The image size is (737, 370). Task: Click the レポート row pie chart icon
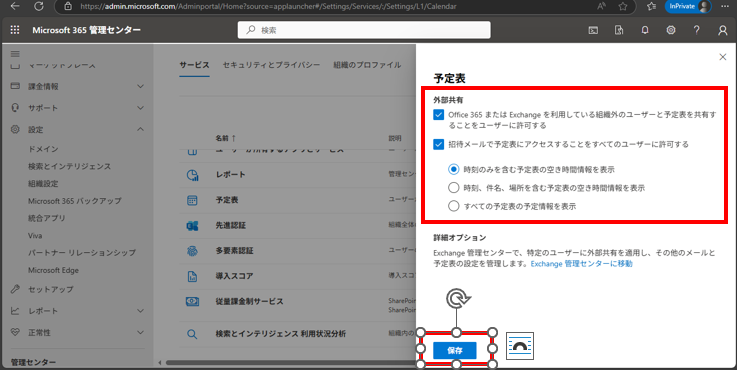click(192, 175)
